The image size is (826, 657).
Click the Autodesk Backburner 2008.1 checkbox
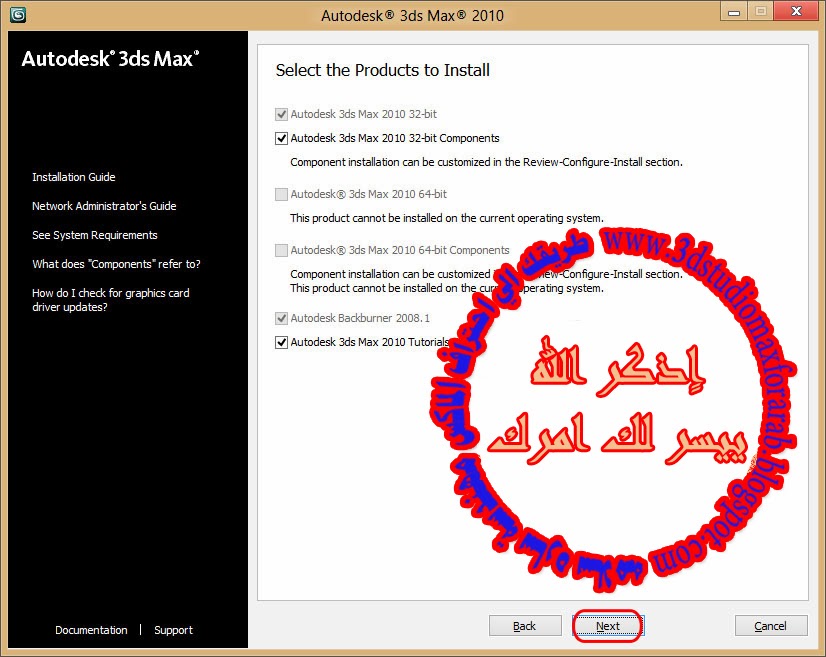[281, 318]
